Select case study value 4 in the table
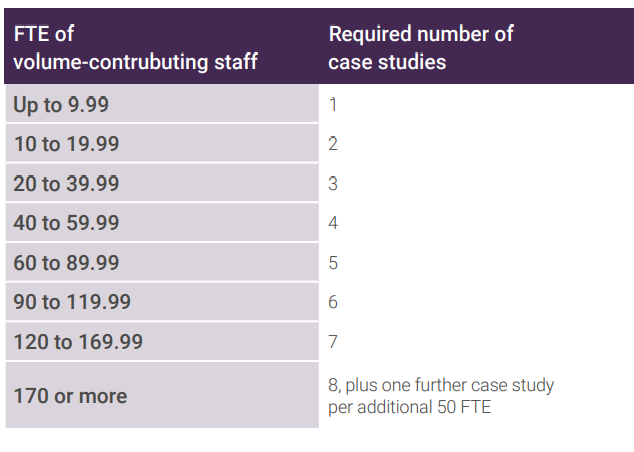Screen dimensions: 634x452 click(333, 223)
